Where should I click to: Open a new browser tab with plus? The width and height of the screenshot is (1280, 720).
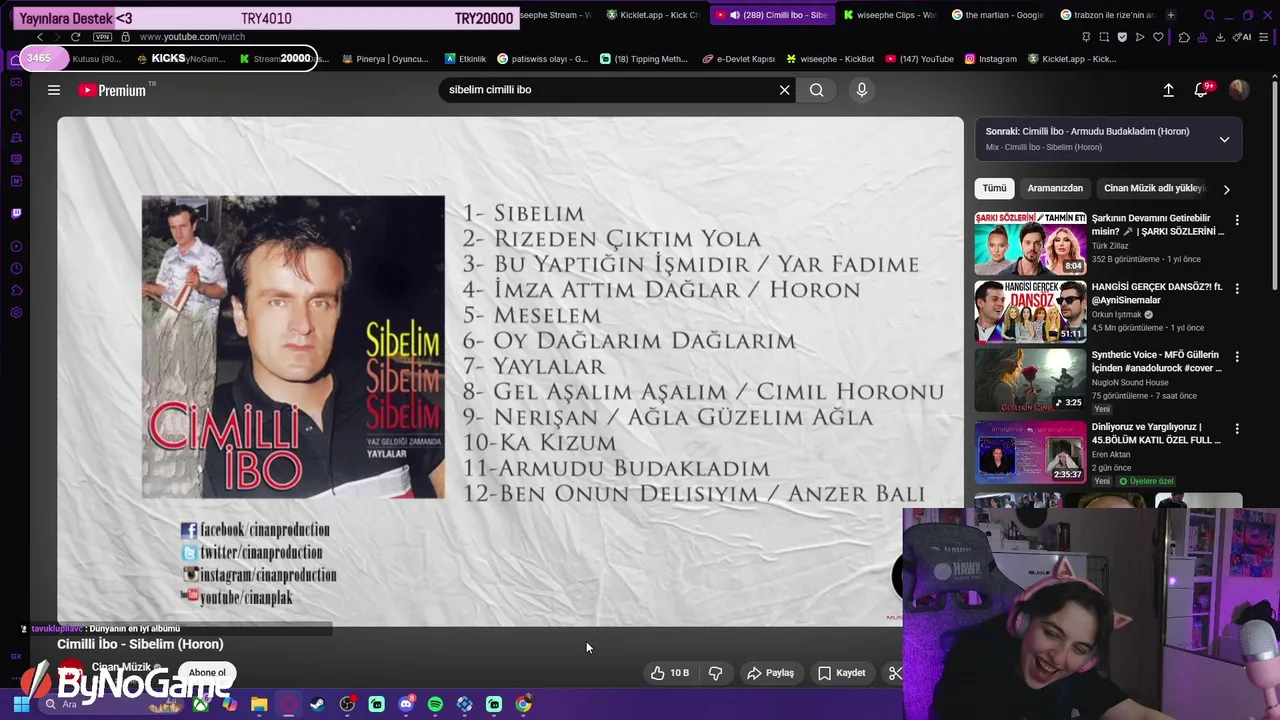pyautogui.click(x=1171, y=15)
